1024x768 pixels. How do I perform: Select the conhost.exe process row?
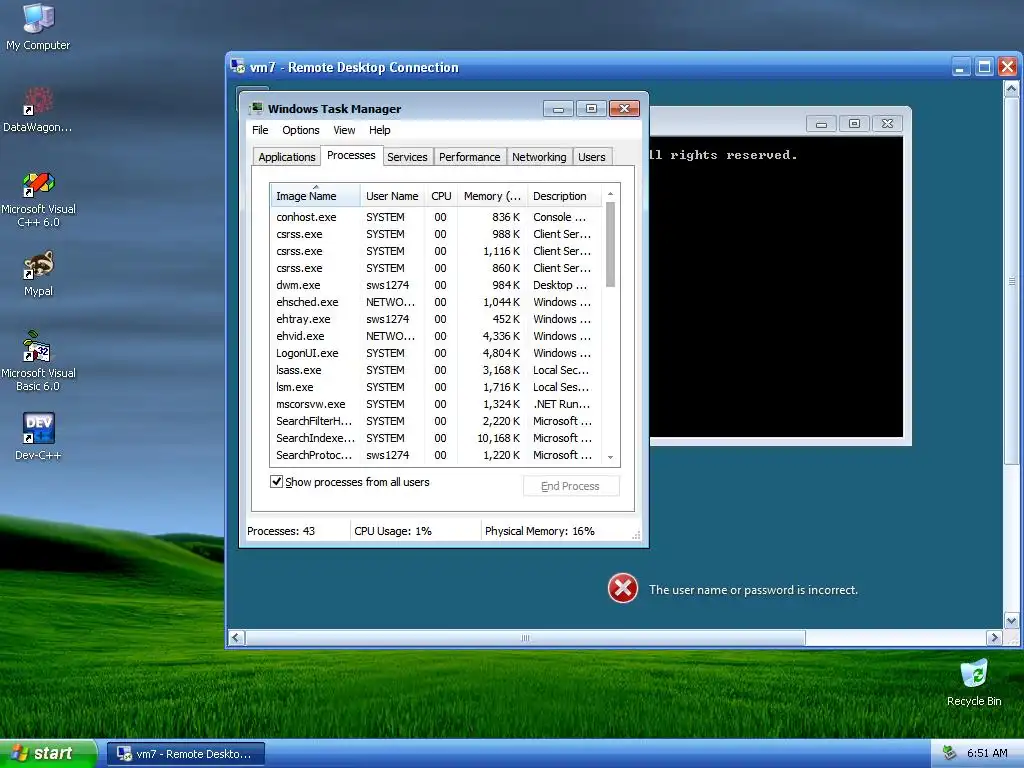click(436, 217)
